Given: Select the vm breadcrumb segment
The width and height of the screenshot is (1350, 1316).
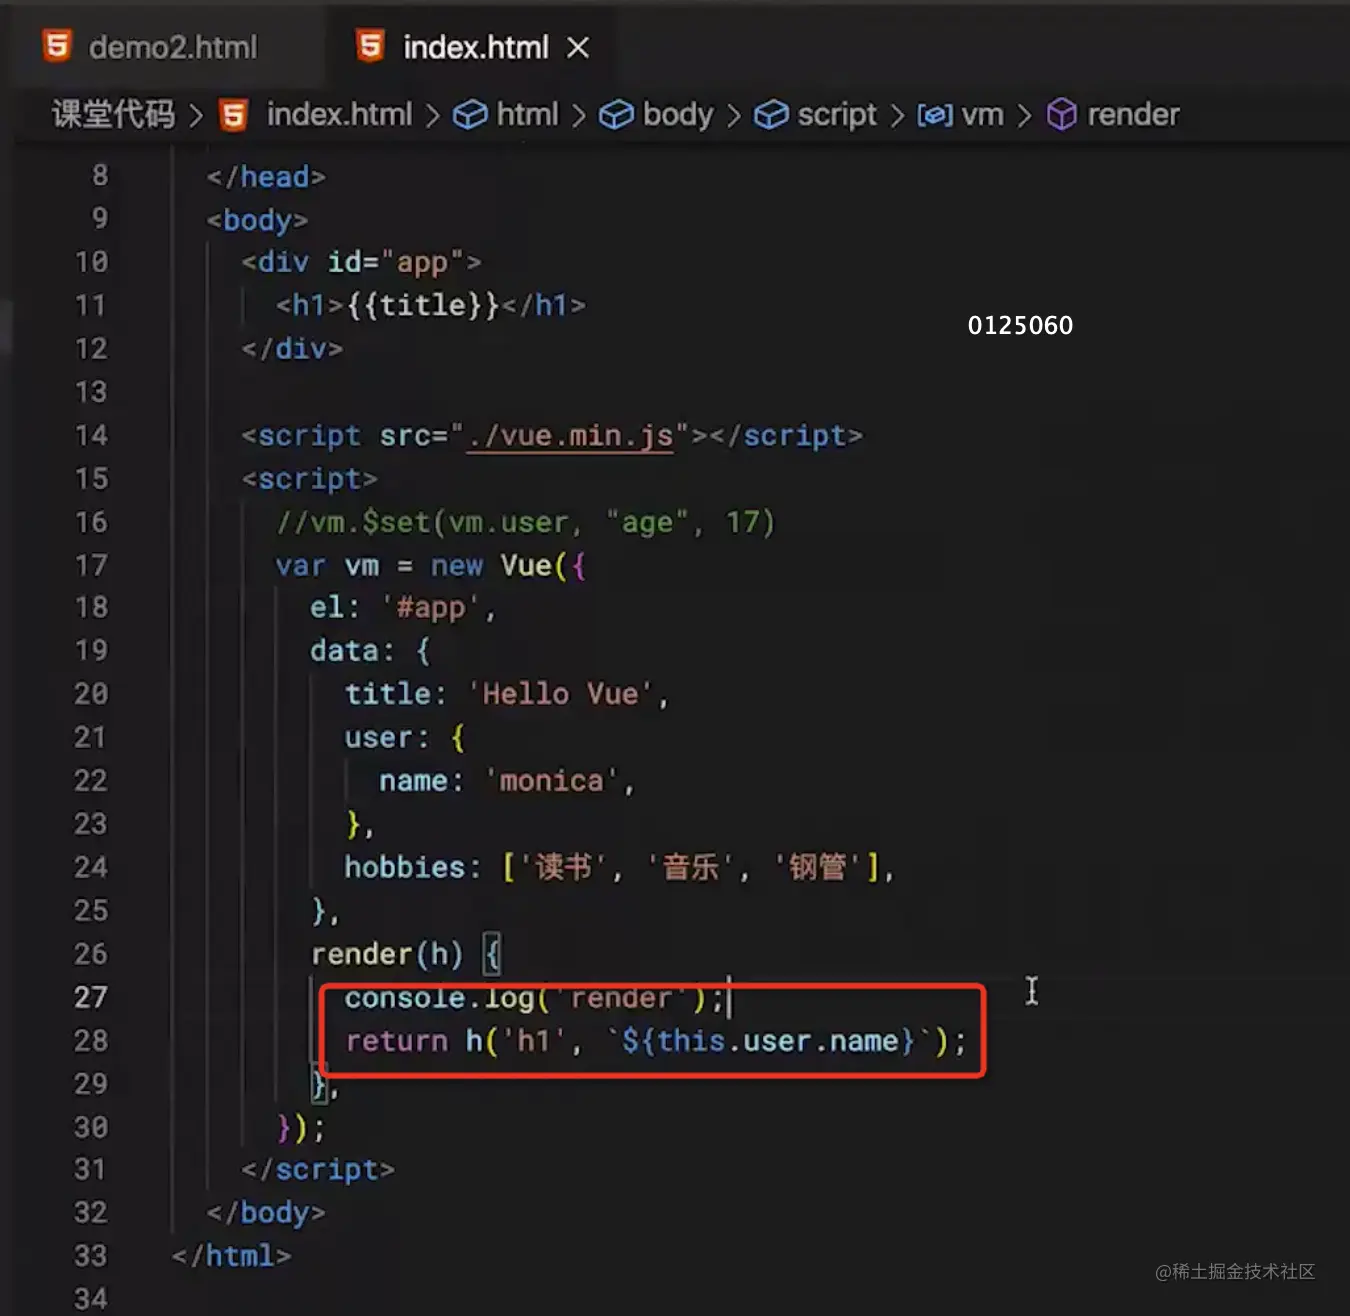Looking at the screenshot, I should pos(982,115).
